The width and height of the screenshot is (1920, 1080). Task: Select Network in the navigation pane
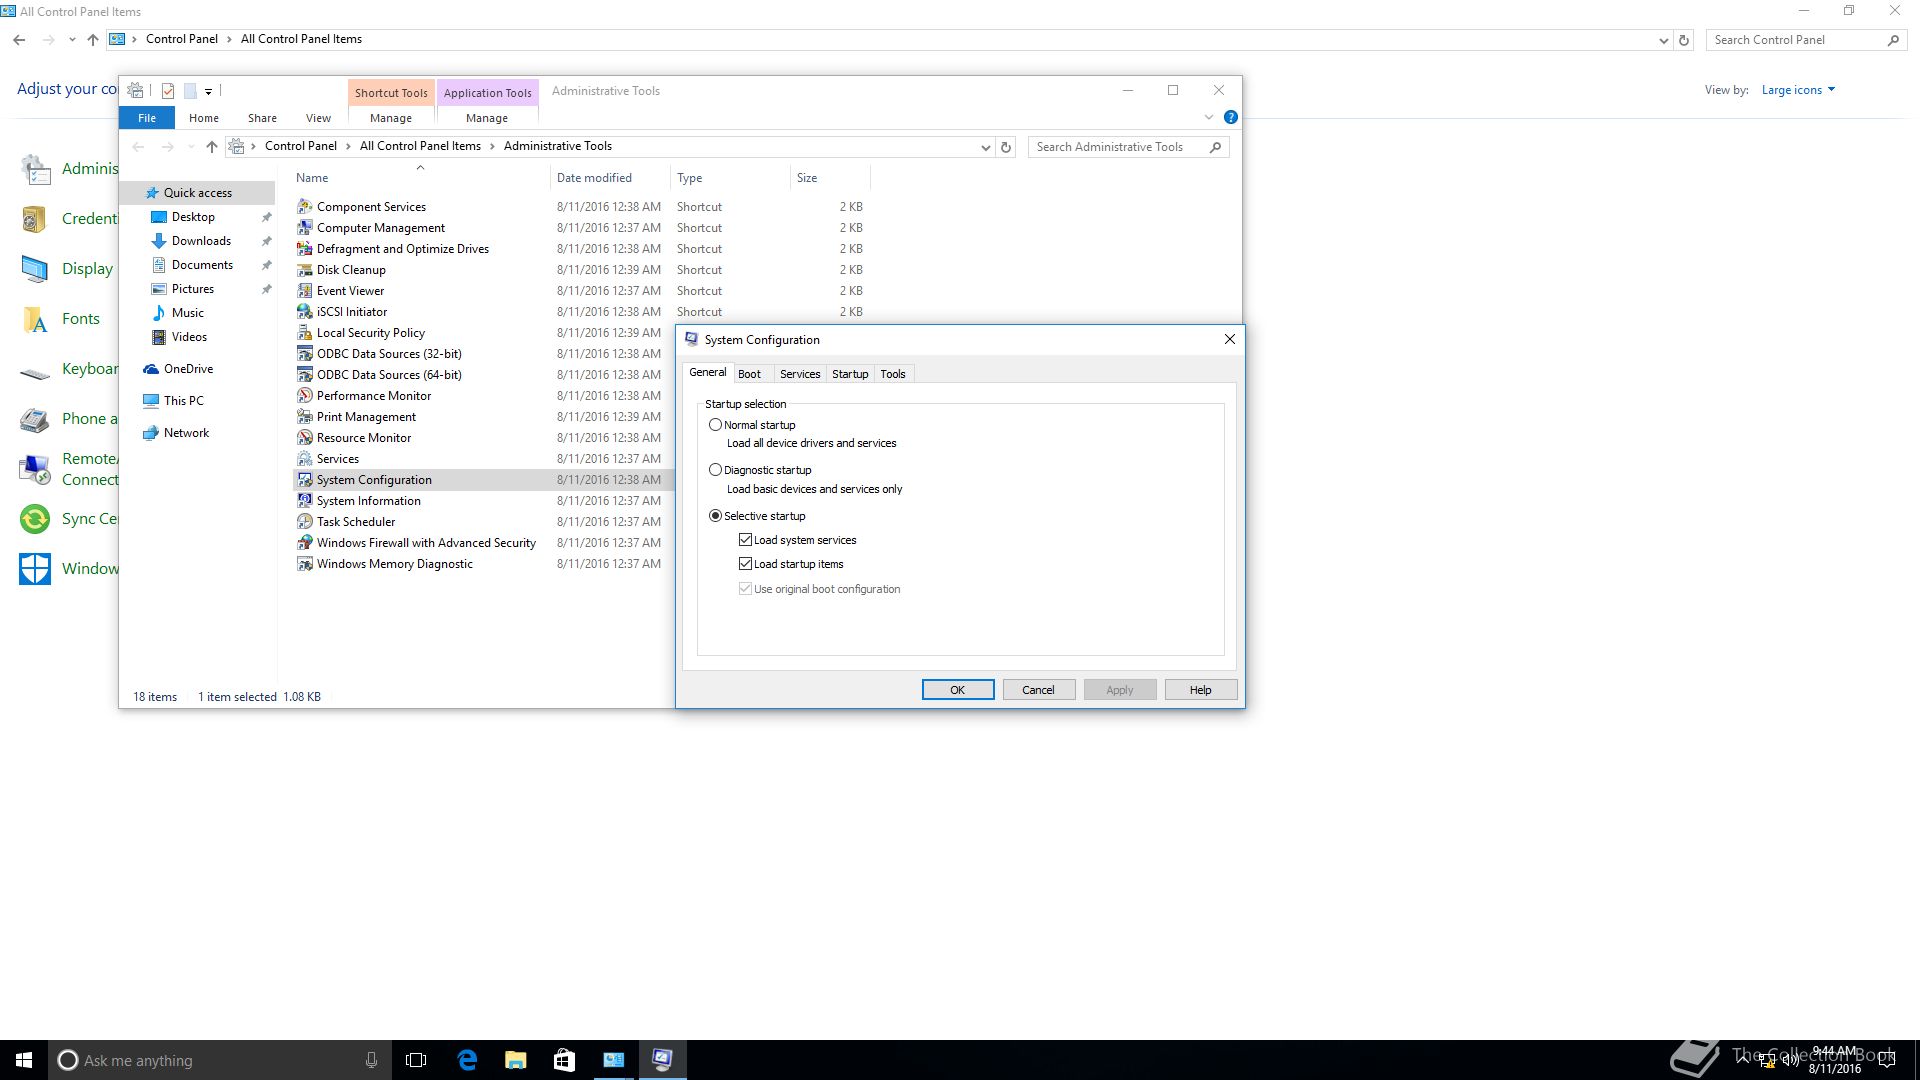click(x=186, y=433)
